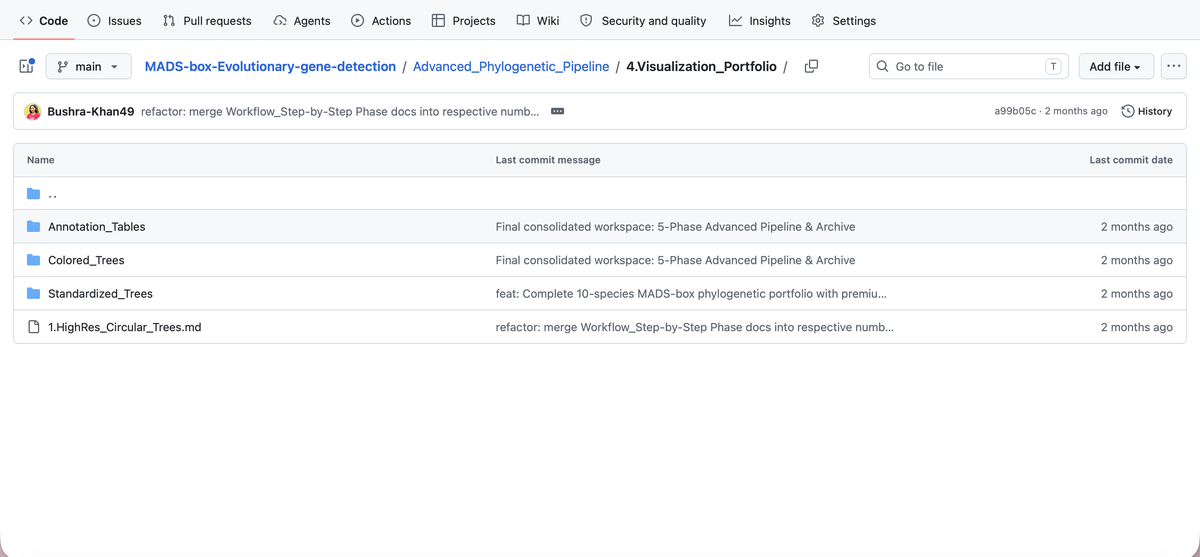Click 4.Visualization_Portfolio breadcrumb text
1200x557 pixels.
click(x=701, y=66)
